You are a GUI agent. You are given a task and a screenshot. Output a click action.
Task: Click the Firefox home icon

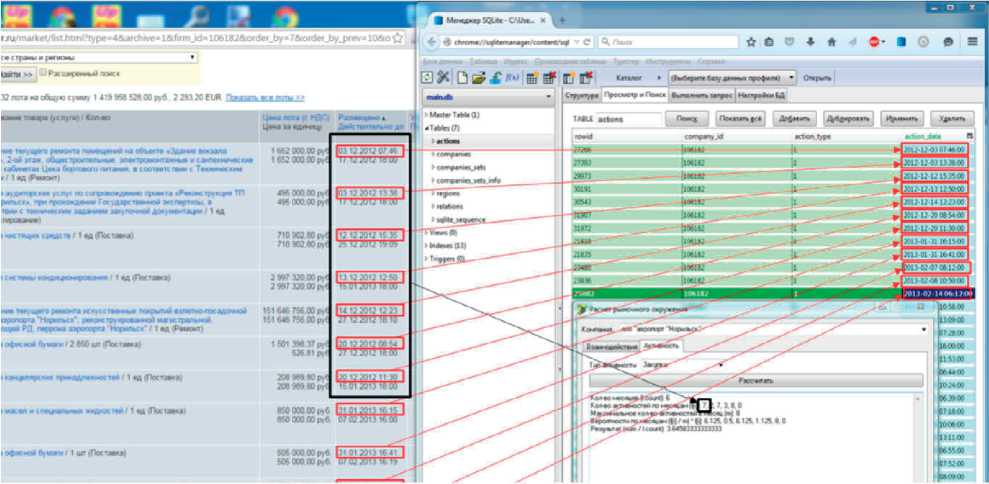pos(831,42)
